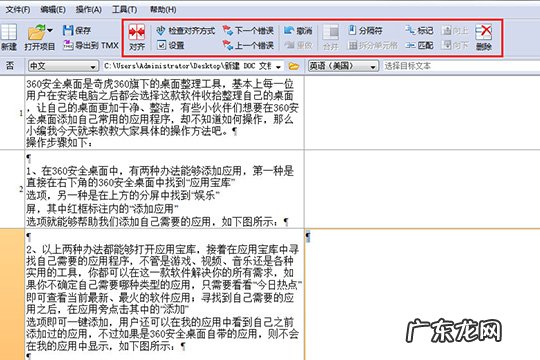Expand the 打开项目 dropdown arrow
Image resolution: width=540 pixels, height=360 pixels.
(50, 31)
